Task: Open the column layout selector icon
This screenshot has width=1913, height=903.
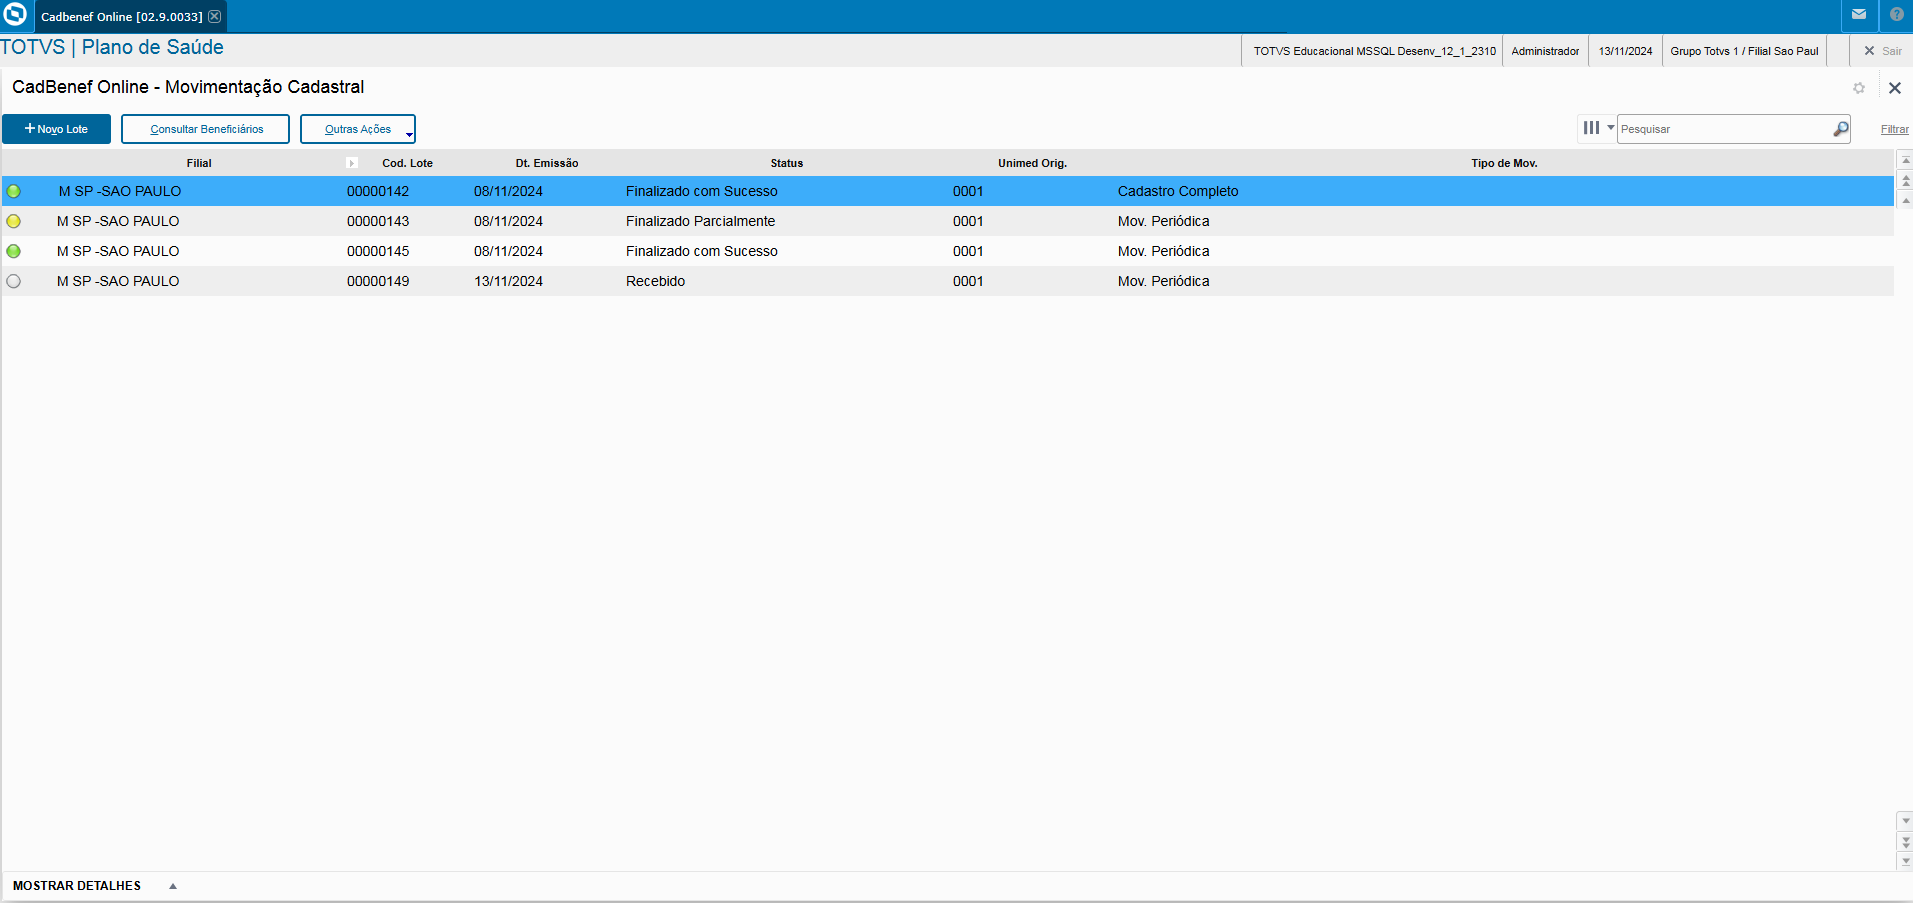Action: 1597,128
